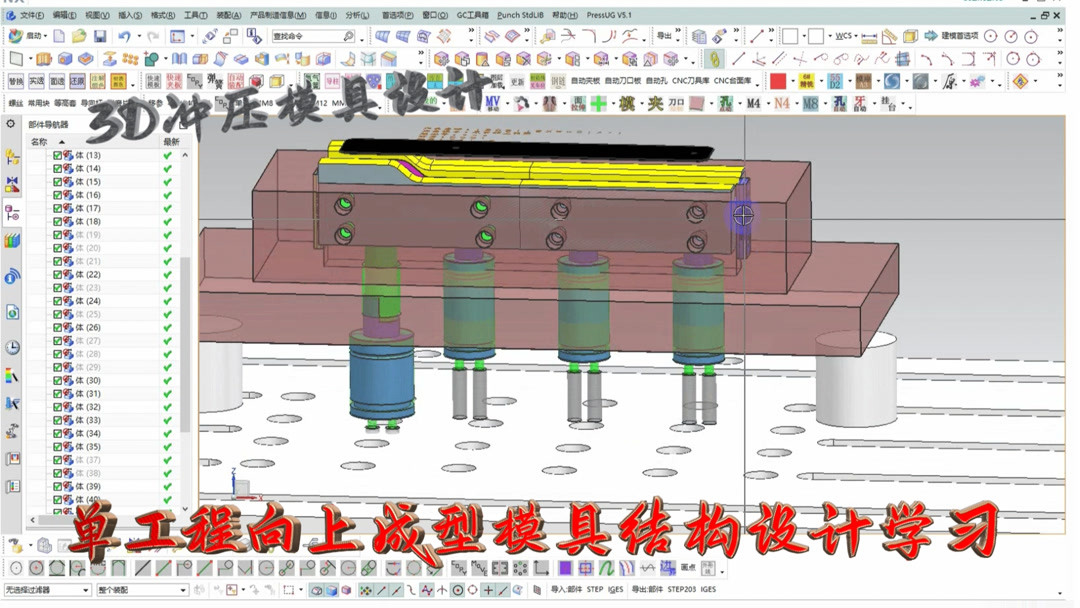Click the CNC合图库 library icon
This screenshot has height=608, width=1080.
732,80
